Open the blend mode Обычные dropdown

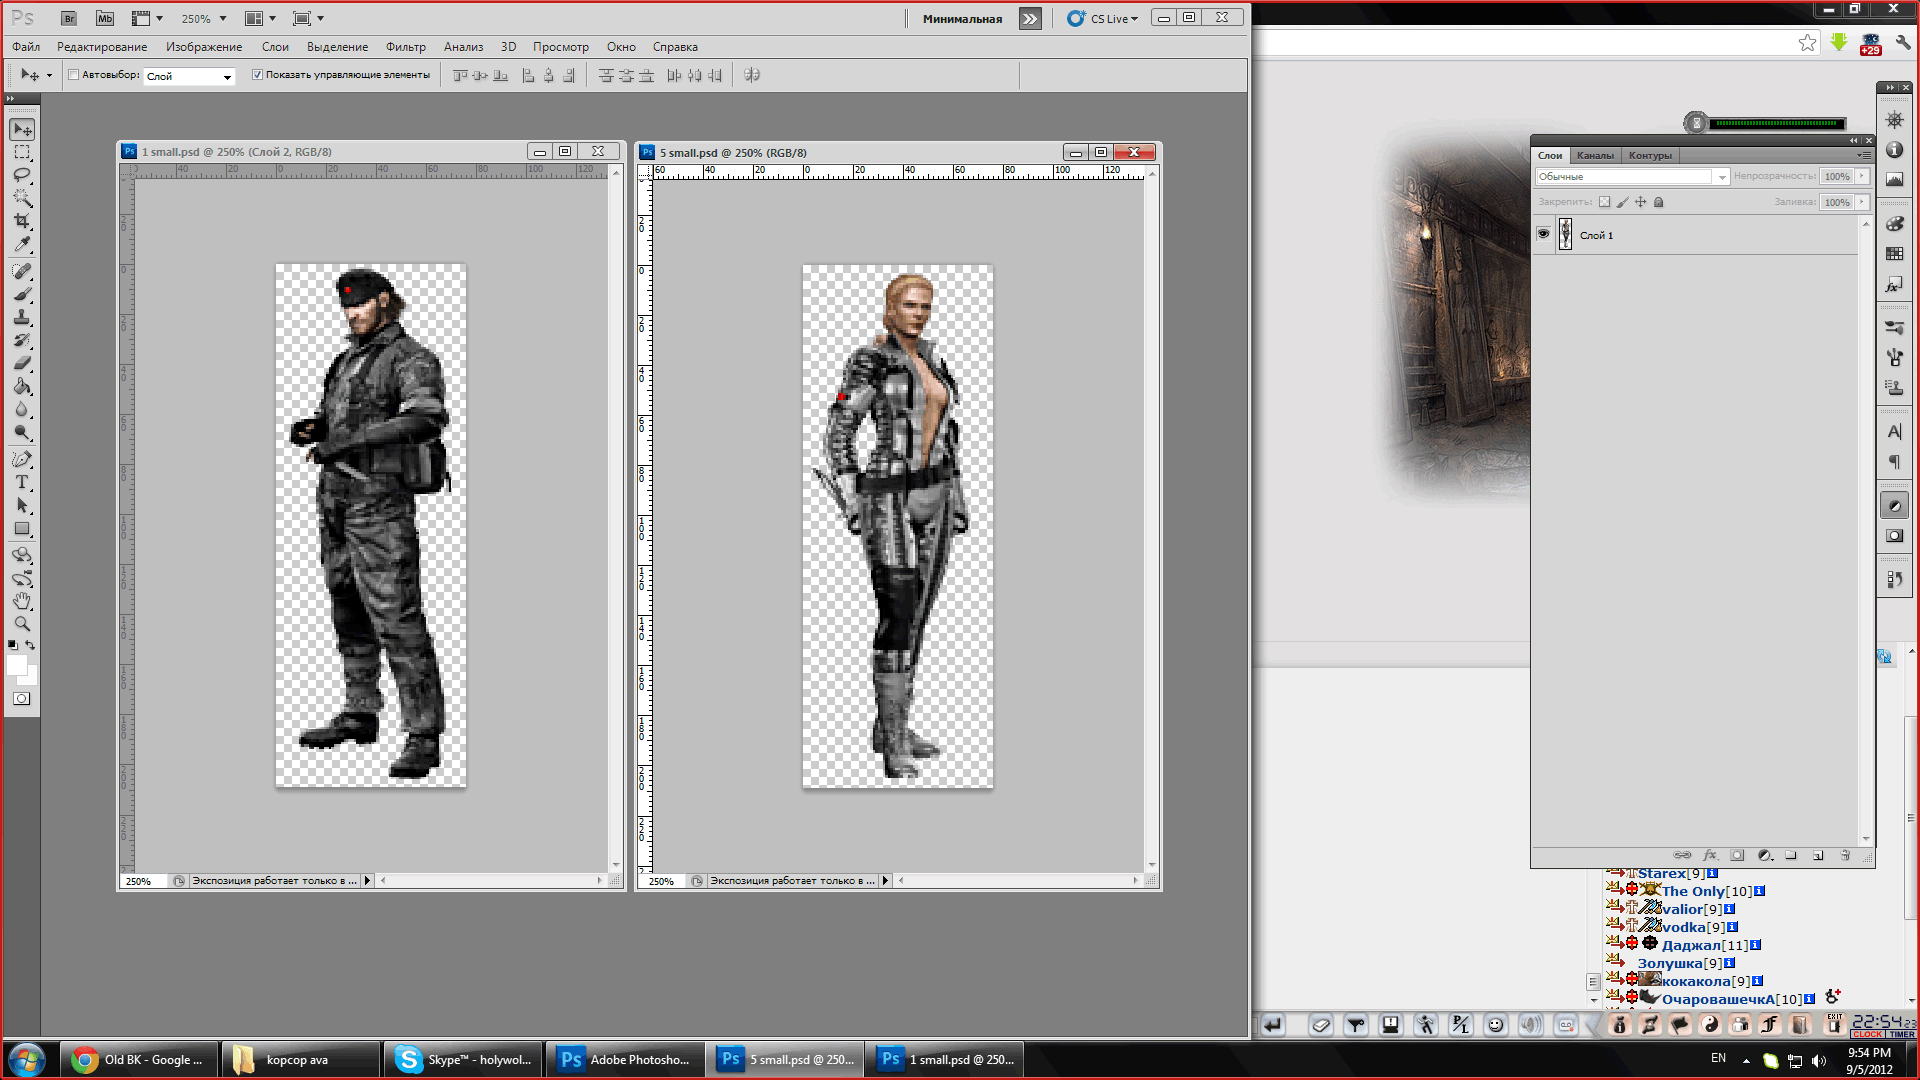click(1632, 176)
